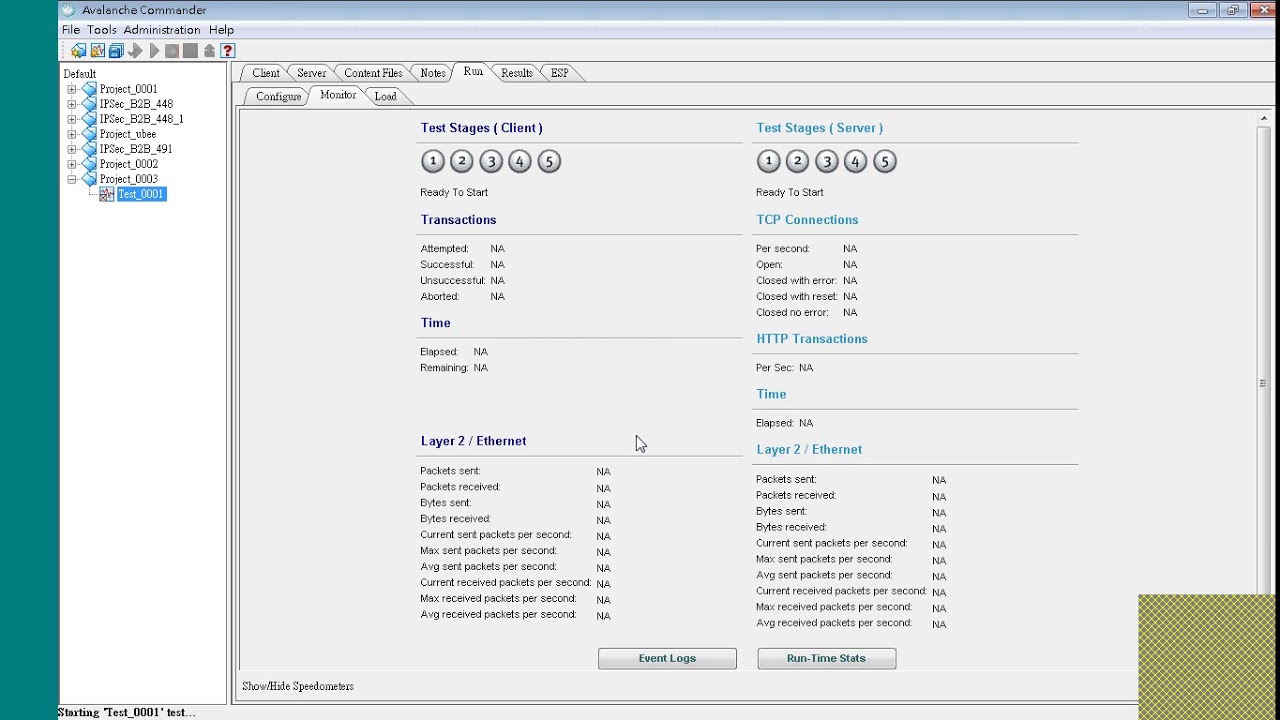Click the 'Test Stages ( Client )' heading
Screen dimensions: 1280x720
(x=481, y=128)
